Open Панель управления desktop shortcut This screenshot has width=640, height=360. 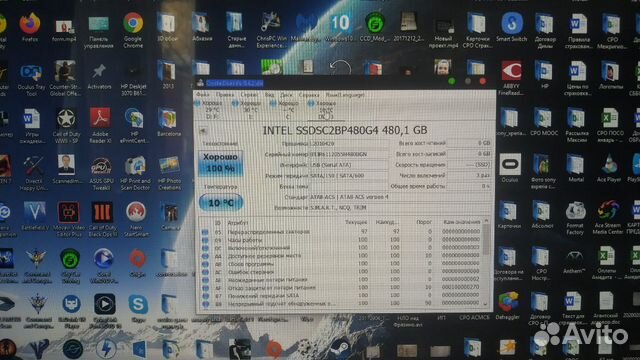pos(99,31)
